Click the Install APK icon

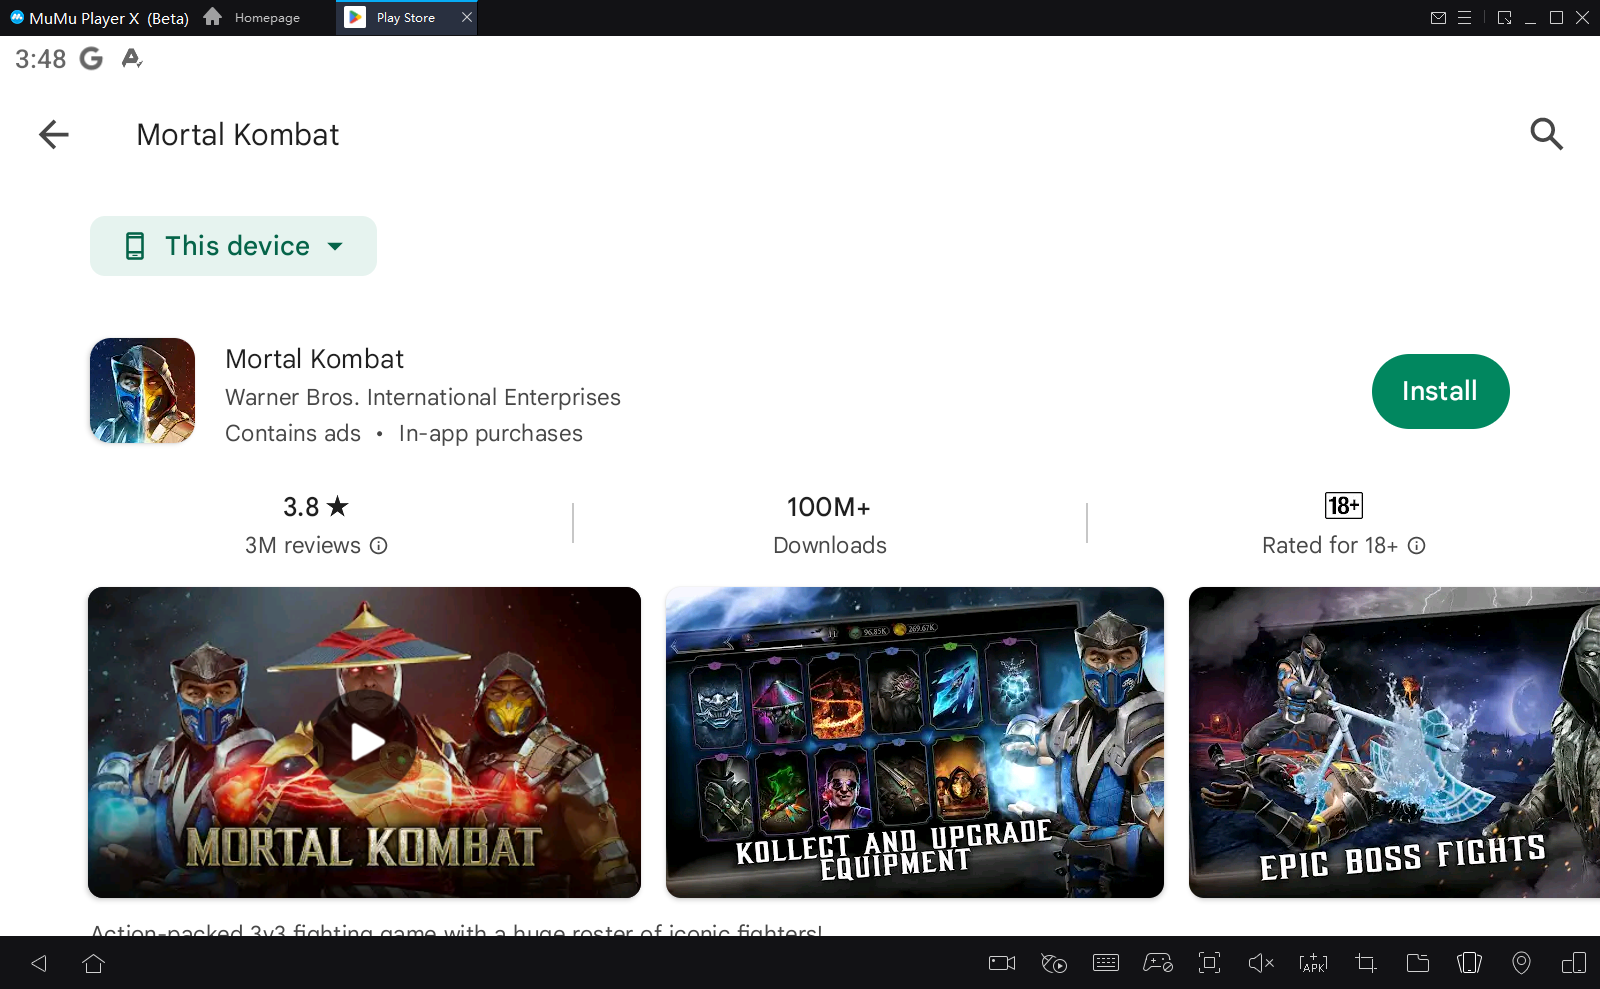point(1313,963)
